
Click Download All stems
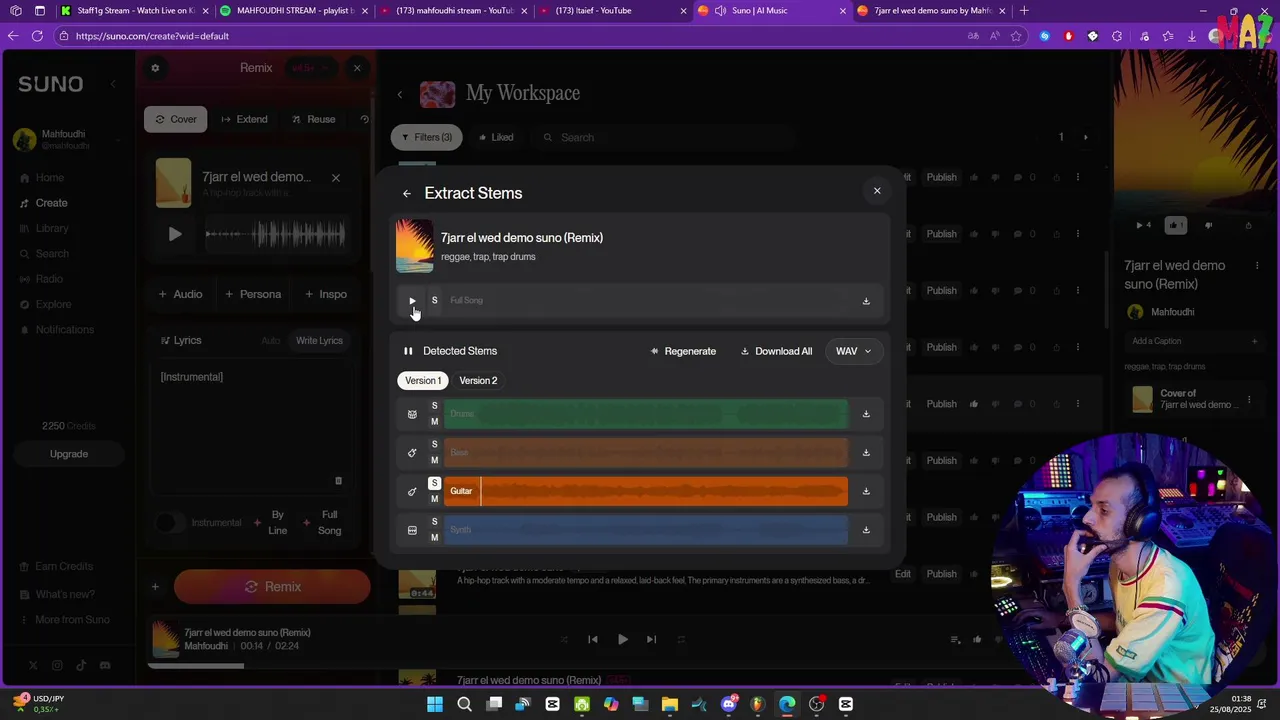pyautogui.click(x=776, y=352)
